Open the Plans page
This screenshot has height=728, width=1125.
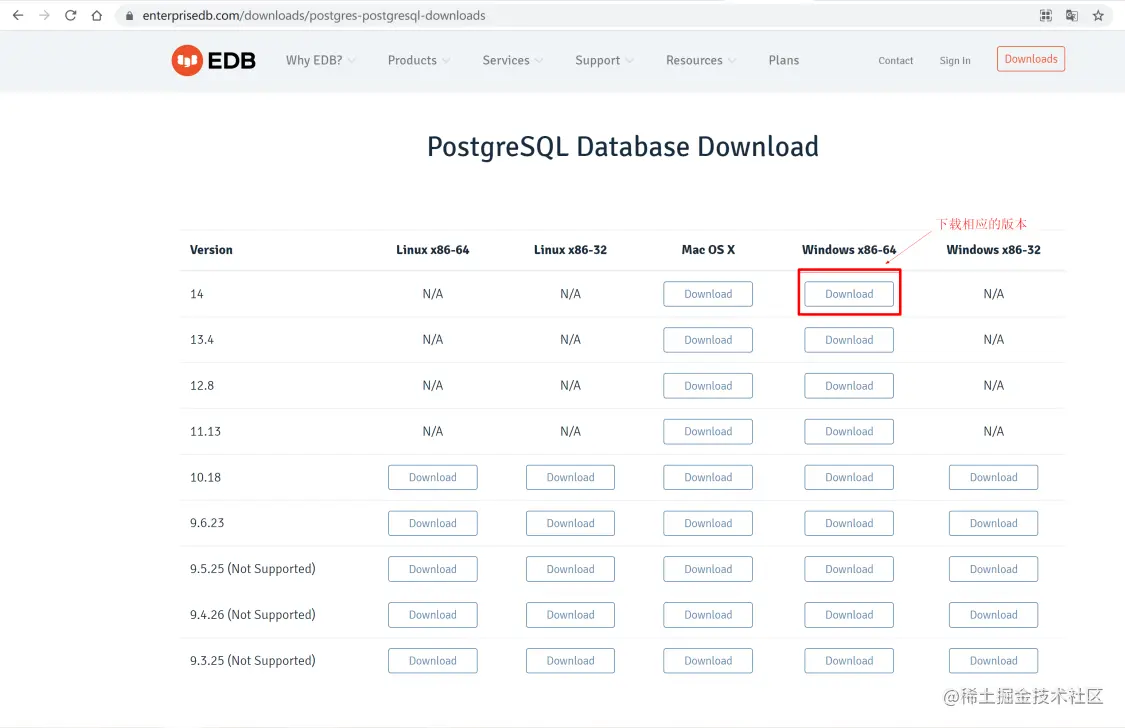(783, 60)
